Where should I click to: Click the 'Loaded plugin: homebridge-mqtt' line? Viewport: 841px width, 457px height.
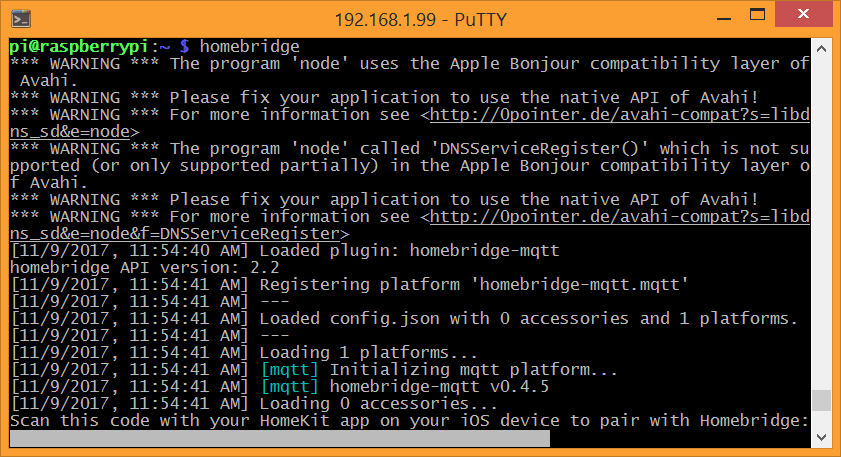pyautogui.click(x=285, y=250)
